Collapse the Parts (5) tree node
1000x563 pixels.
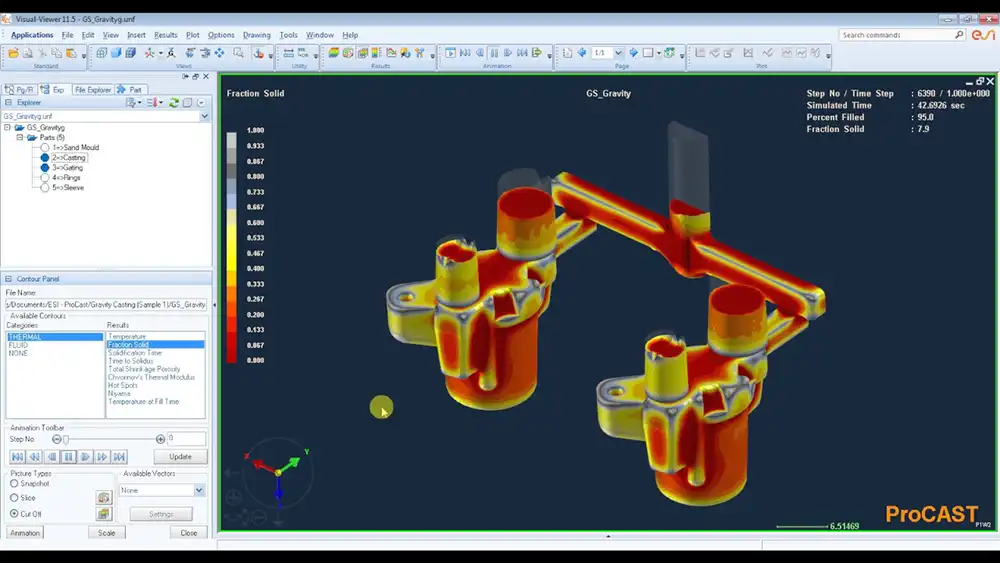pos(20,138)
